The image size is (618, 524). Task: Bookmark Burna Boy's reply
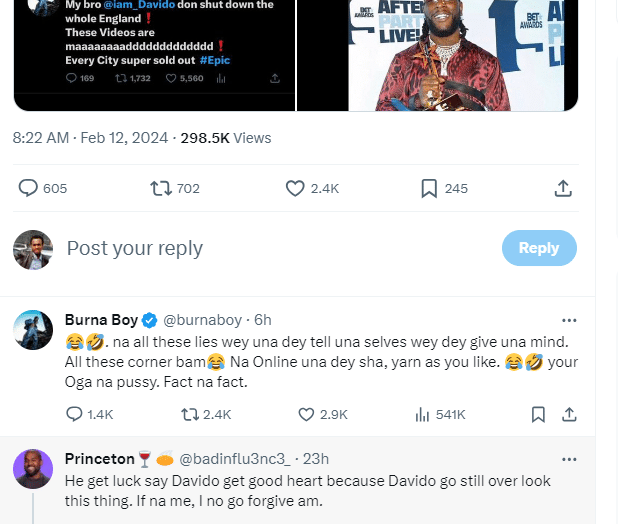click(x=538, y=414)
